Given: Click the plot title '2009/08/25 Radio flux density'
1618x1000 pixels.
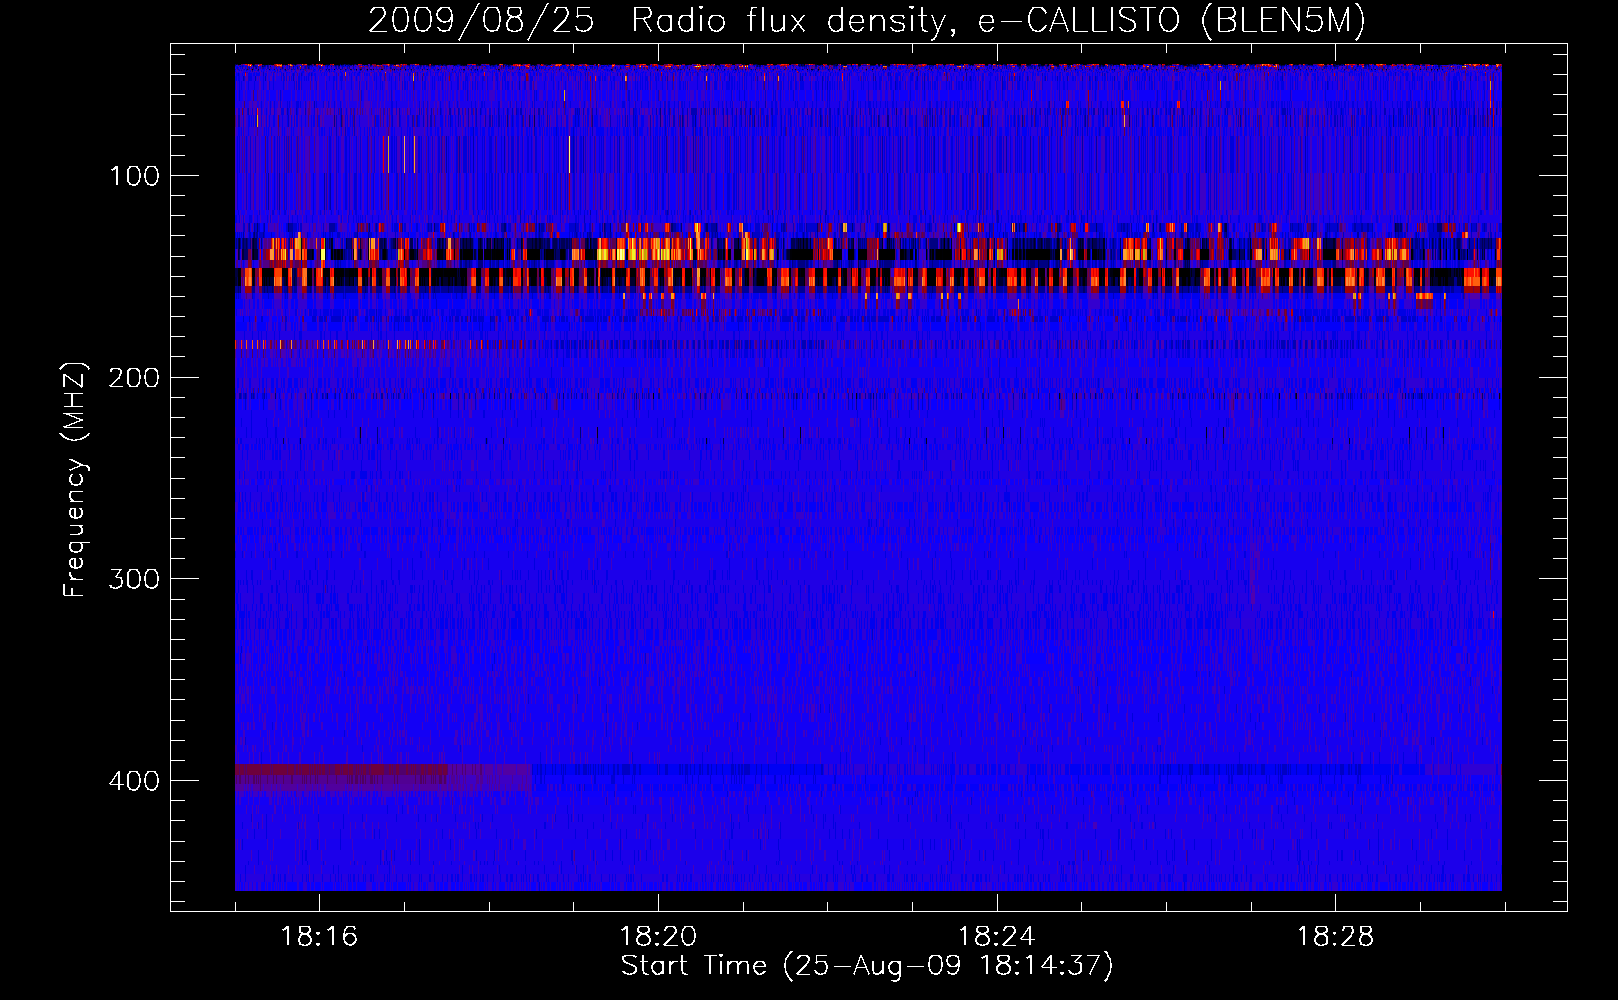Looking at the screenshot, I should (866, 20).
